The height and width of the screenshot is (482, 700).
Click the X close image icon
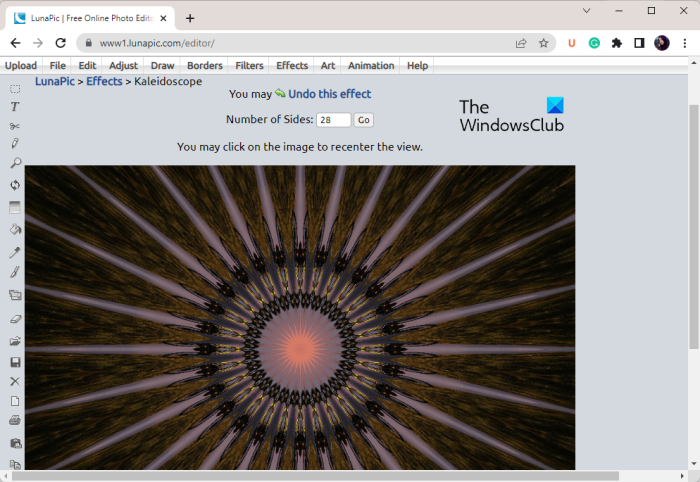[x=15, y=381]
